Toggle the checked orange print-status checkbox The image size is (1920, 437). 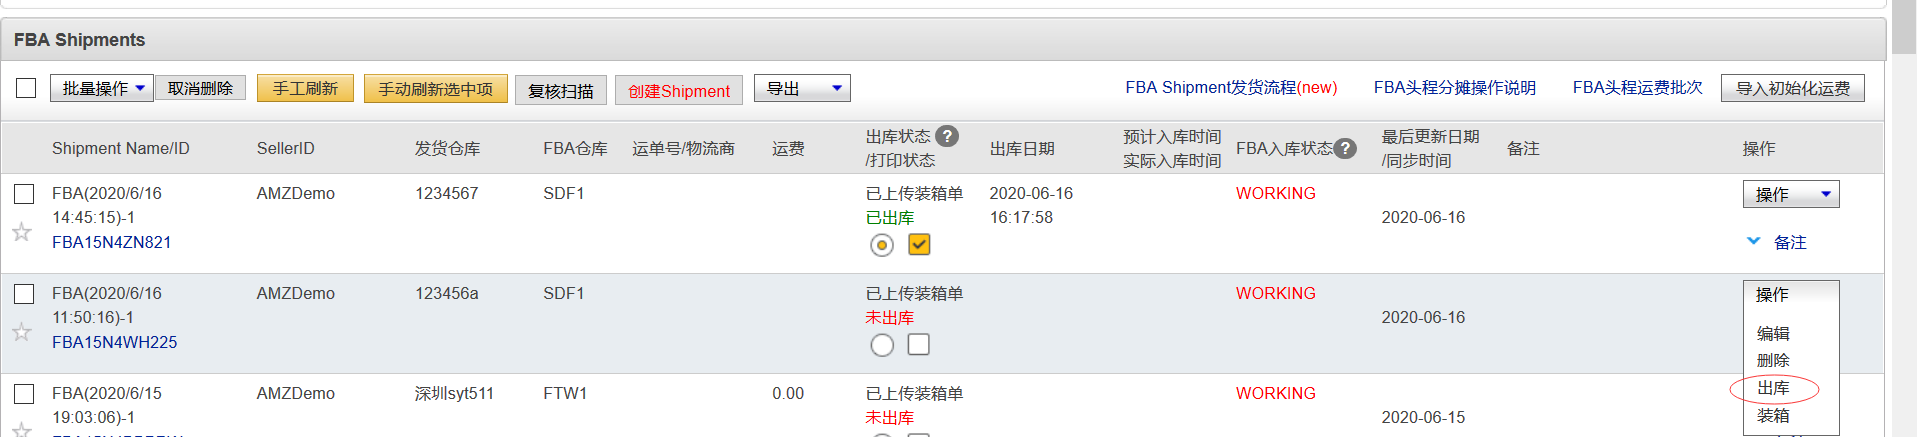(x=919, y=244)
